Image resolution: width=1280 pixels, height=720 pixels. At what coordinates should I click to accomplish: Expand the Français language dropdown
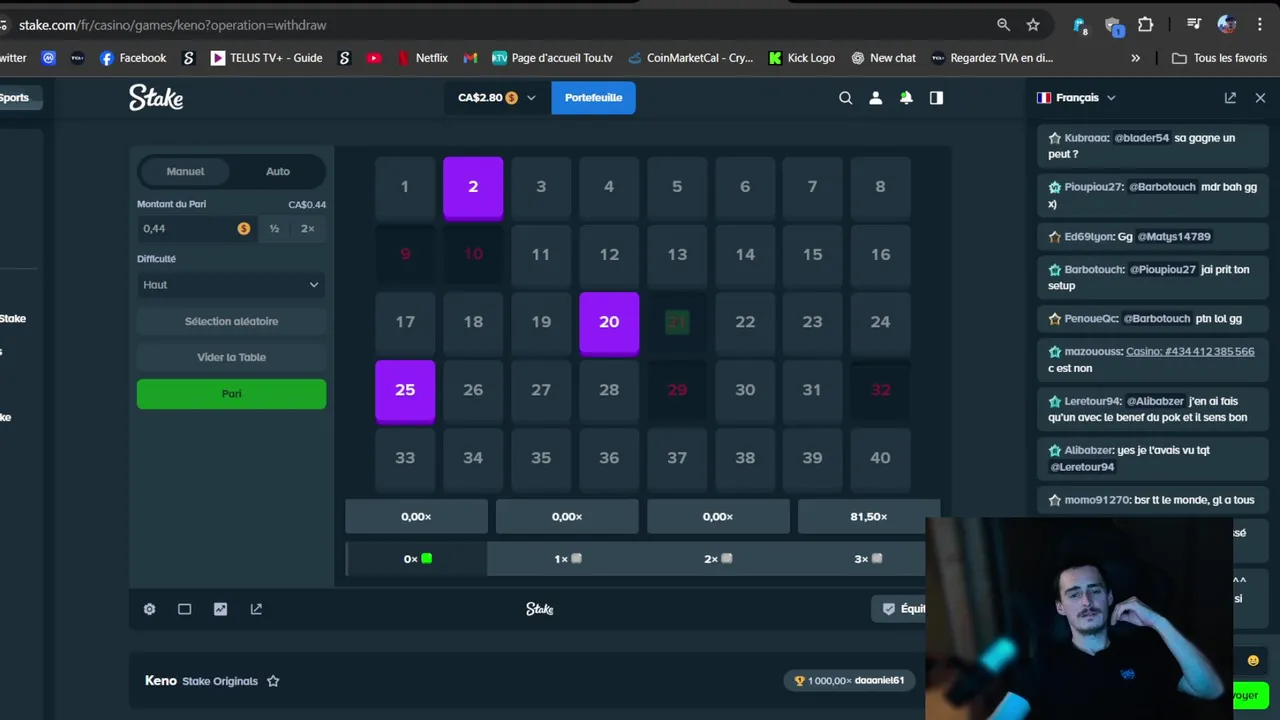(x=1076, y=97)
